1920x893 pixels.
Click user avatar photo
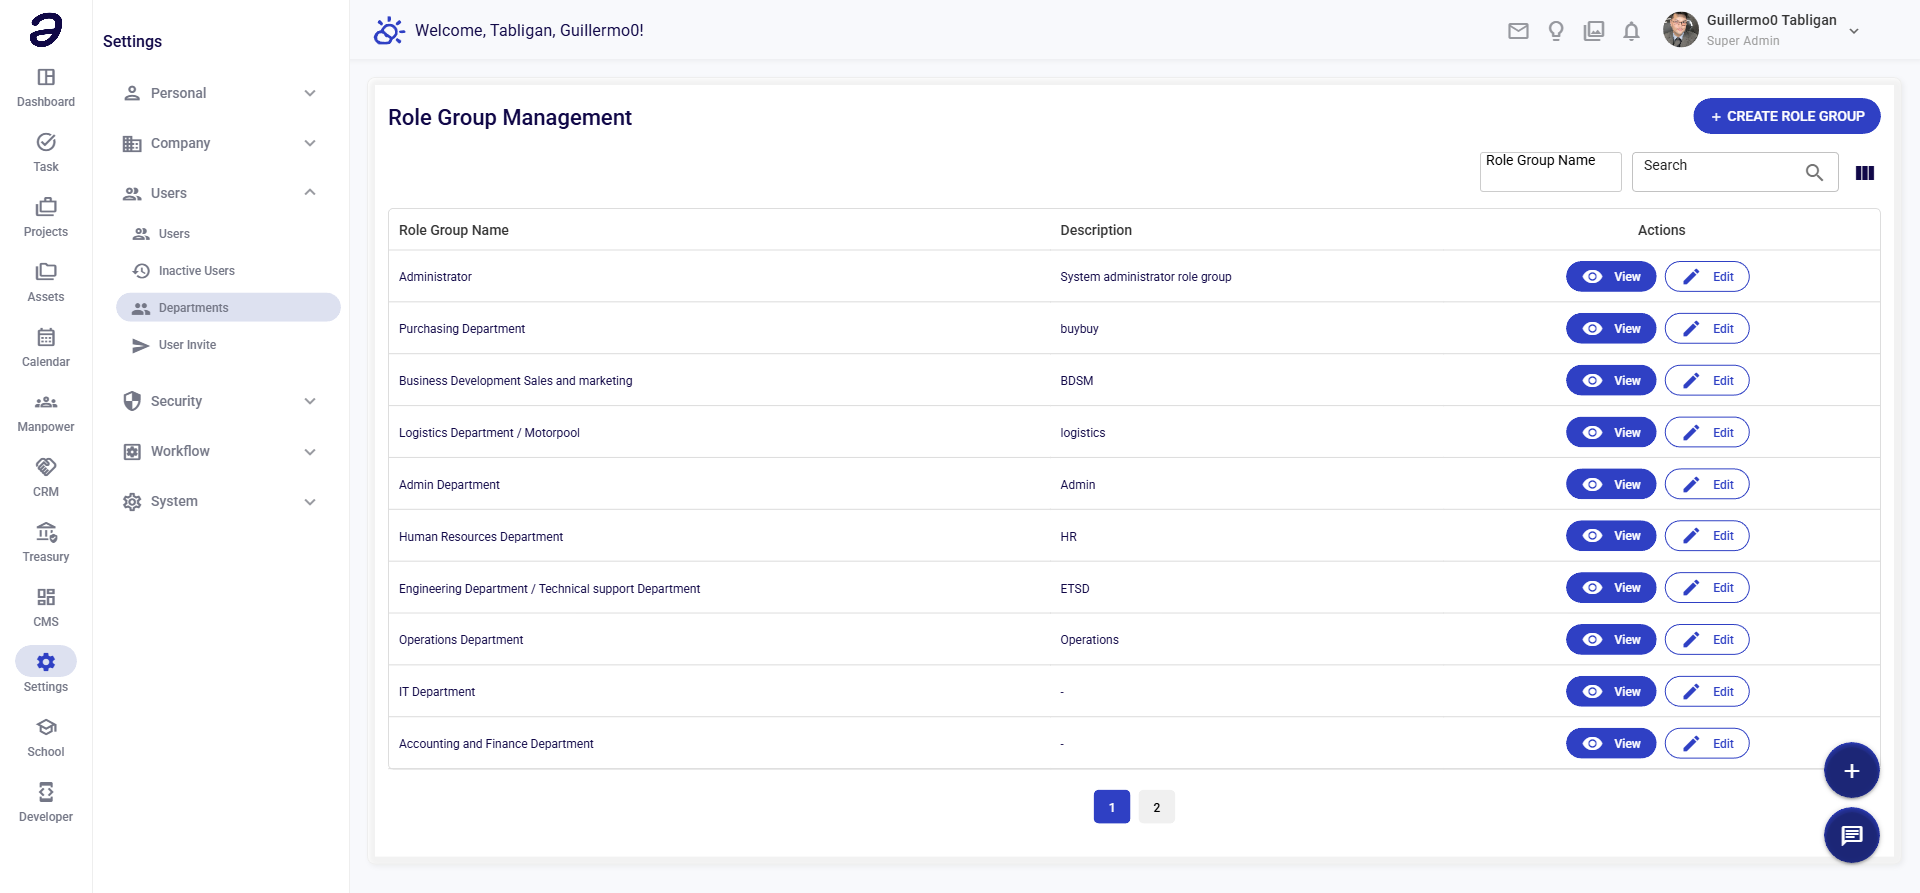tap(1681, 30)
